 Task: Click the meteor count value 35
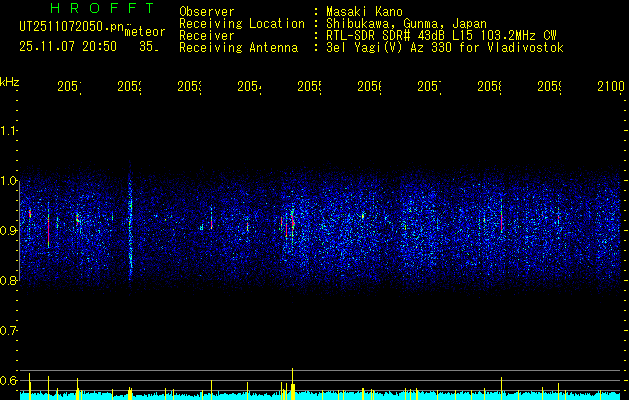tap(148, 47)
